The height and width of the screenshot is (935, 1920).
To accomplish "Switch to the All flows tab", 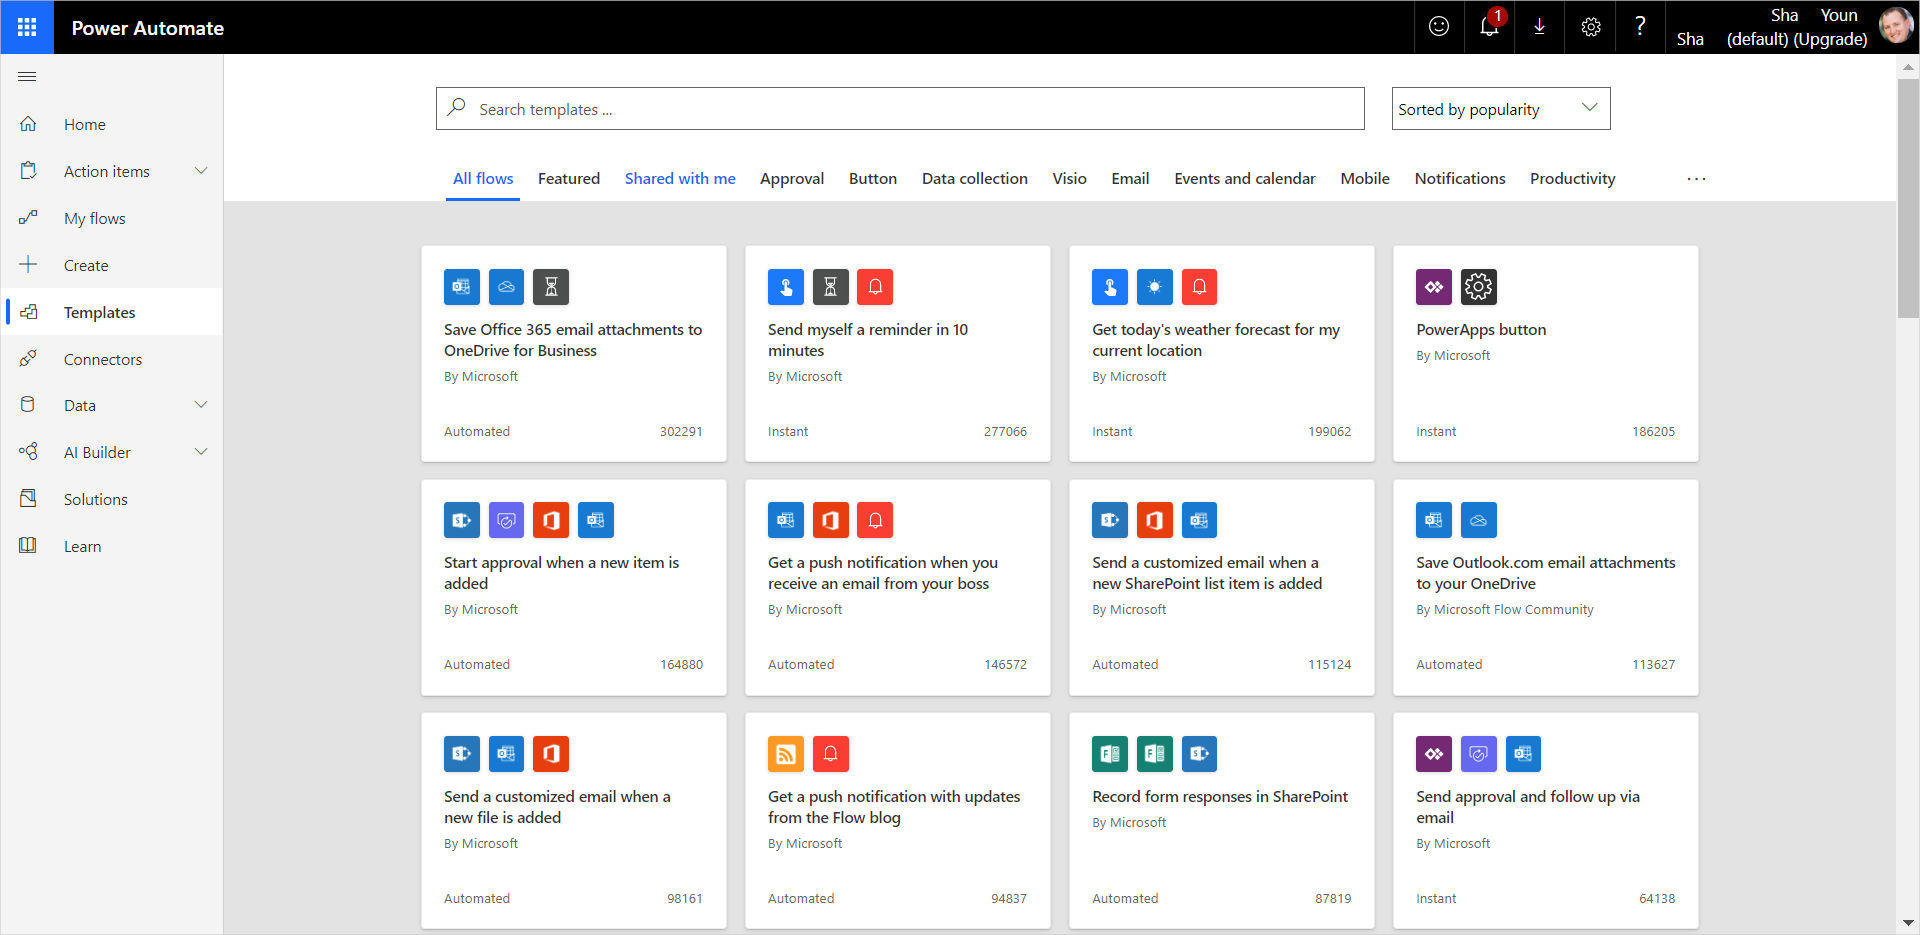I will tap(483, 178).
